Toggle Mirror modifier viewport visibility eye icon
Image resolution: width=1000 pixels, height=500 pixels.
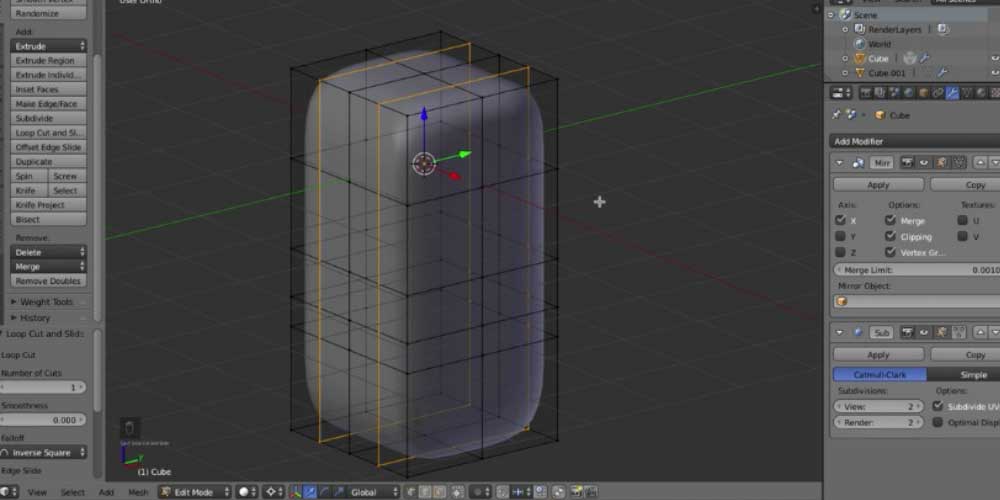coord(925,162)
